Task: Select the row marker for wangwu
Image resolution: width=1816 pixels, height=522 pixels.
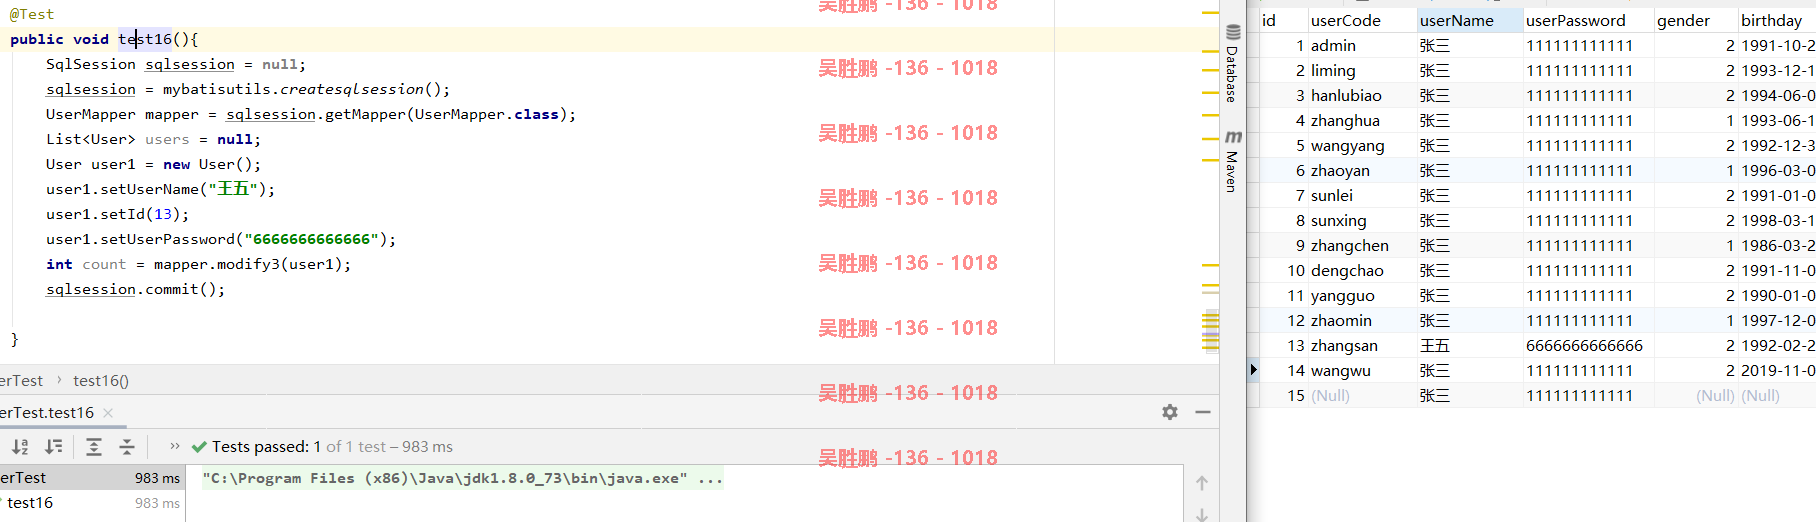Action: point(1254,370)
